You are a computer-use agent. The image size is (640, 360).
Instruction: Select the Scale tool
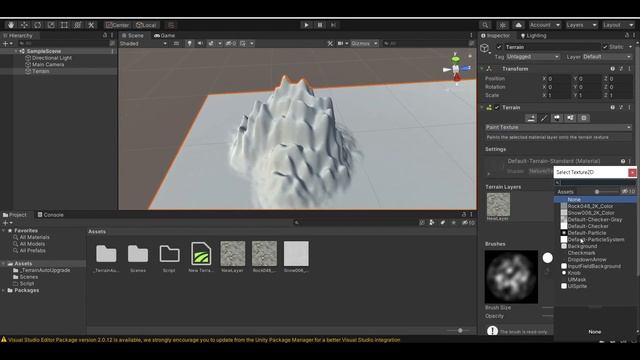coord(51,25)
